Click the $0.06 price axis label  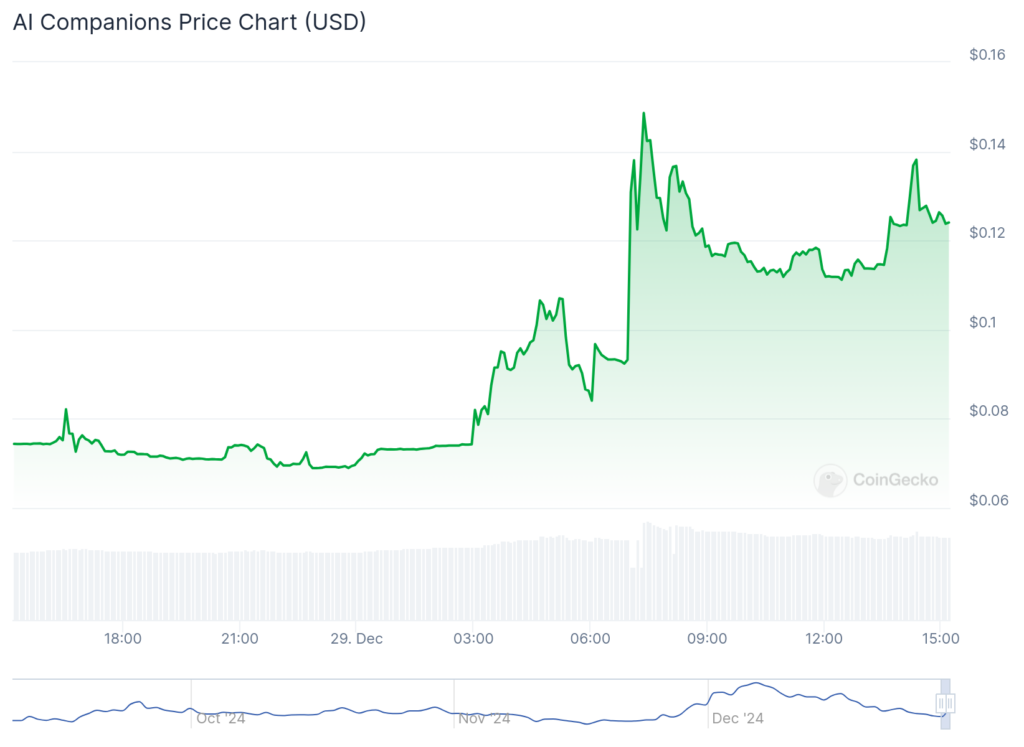click(987, 500)
